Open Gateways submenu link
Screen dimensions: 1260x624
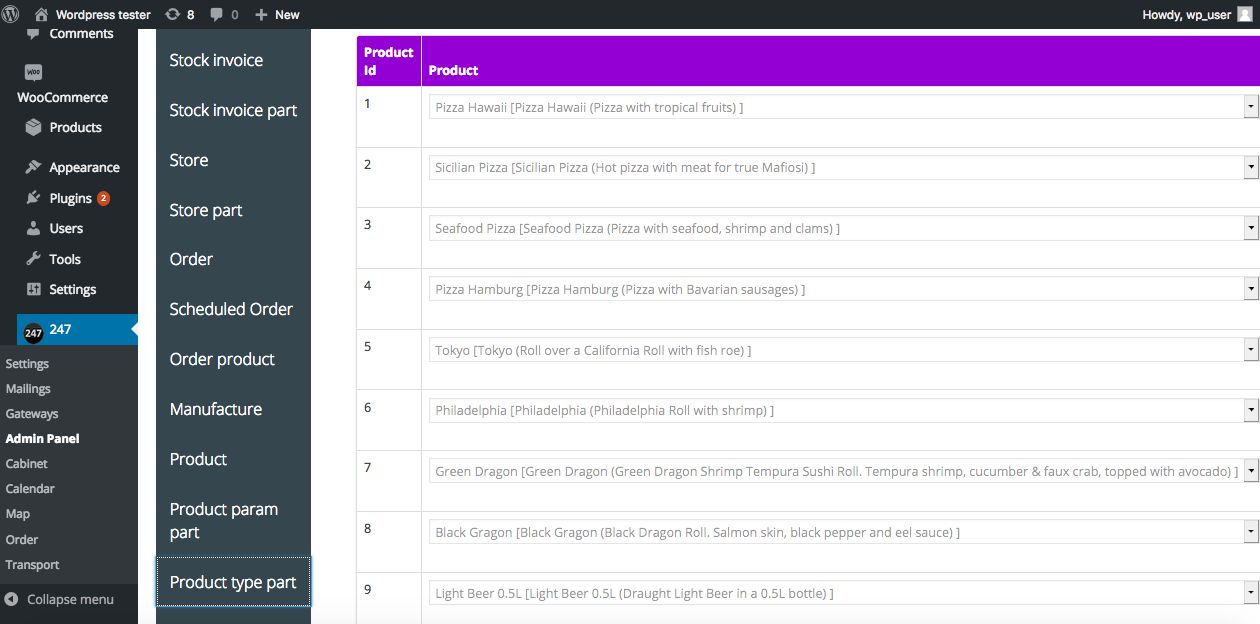pyautogui.click(x=32, y=414)
